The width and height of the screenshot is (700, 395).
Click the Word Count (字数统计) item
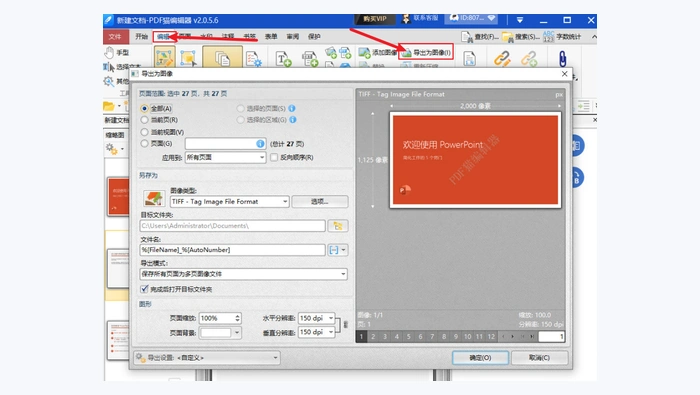click(x=562, y=37)
